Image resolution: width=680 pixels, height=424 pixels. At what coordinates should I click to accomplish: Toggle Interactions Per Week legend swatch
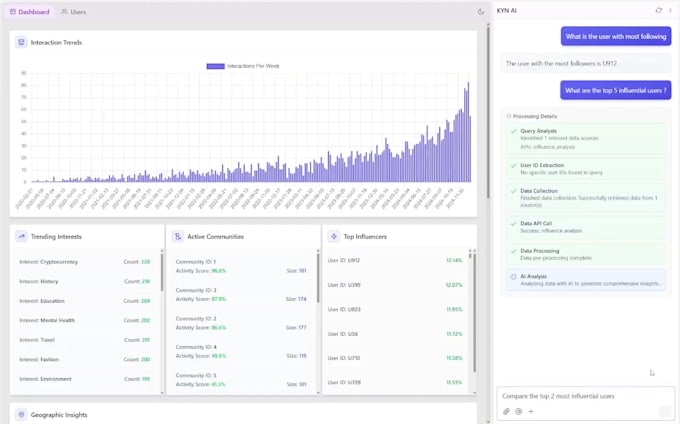216,66
